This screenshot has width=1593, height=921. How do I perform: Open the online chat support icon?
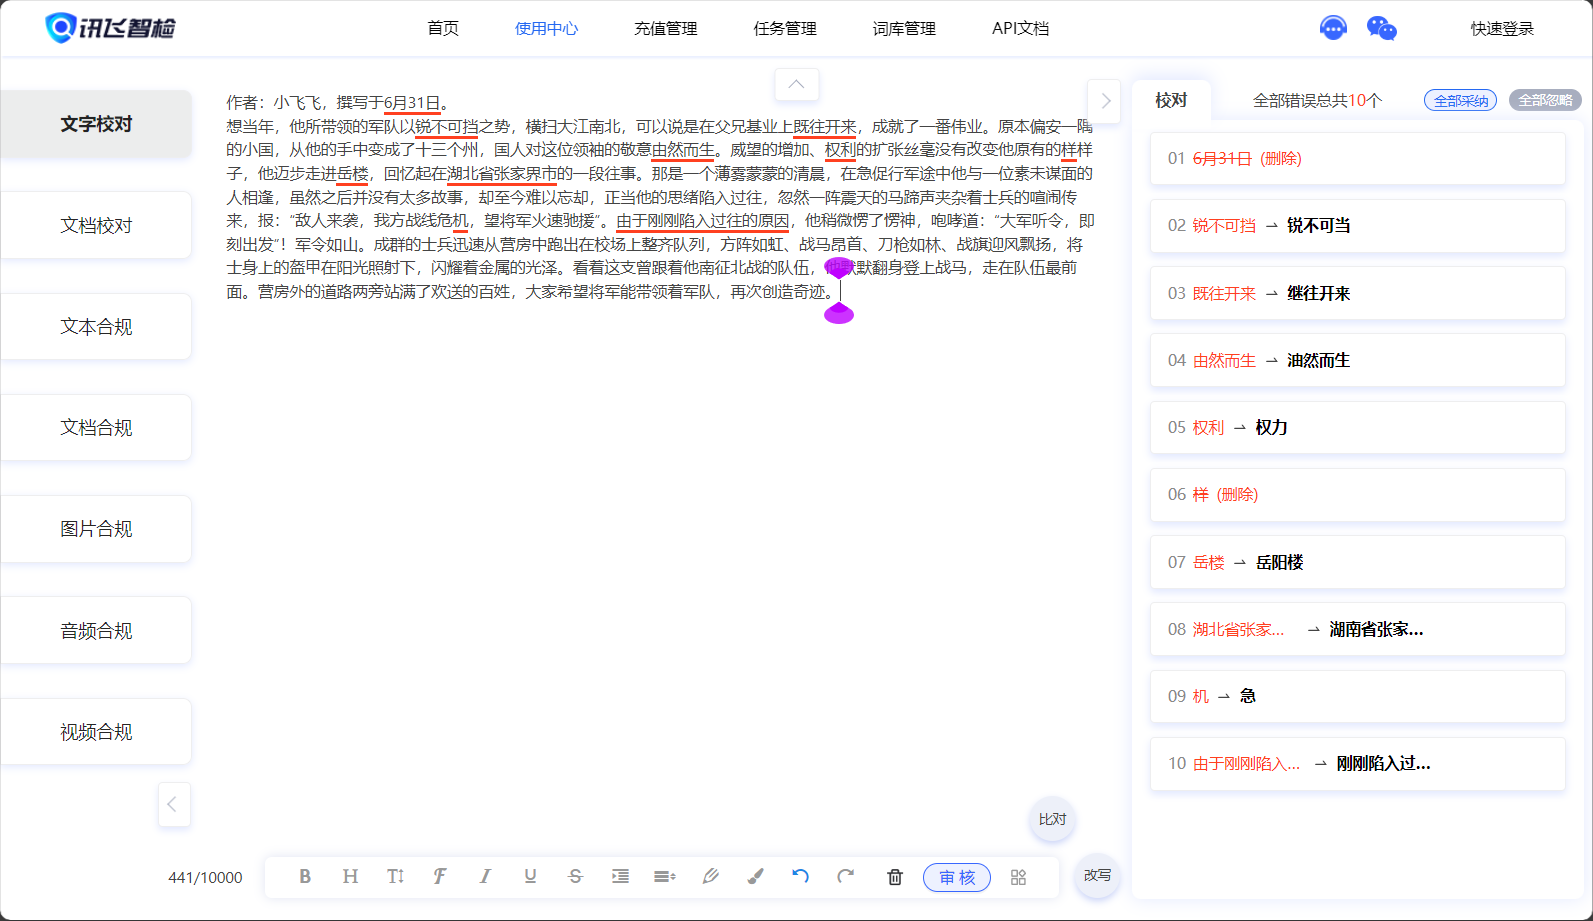tap(1333, 28)
